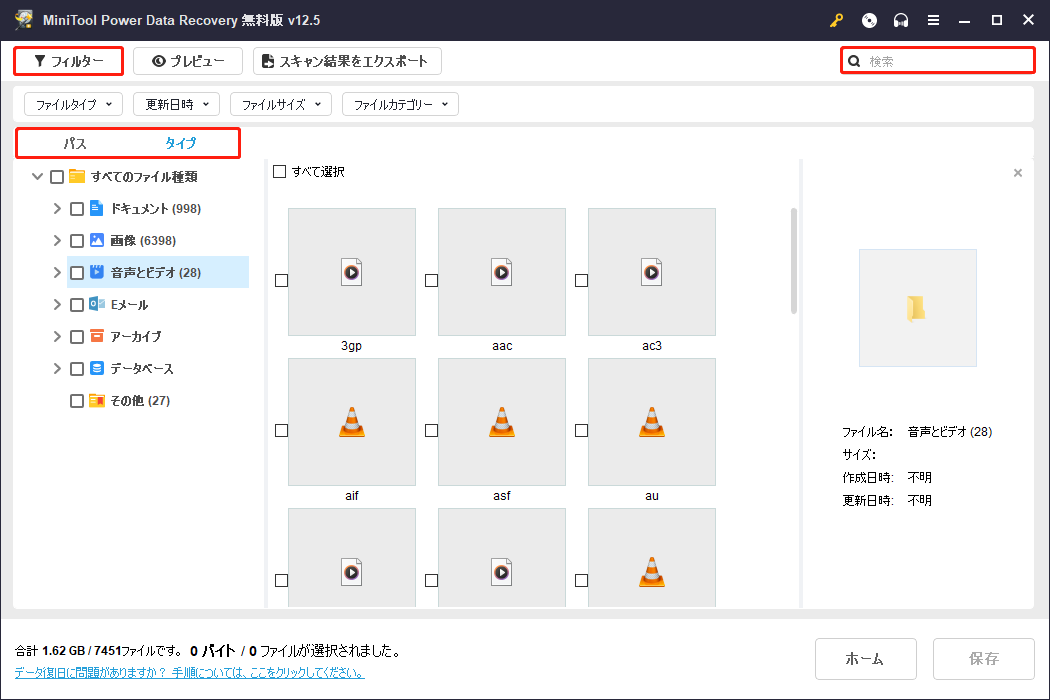Image resolution: width=1050 pixels, height=700 pixels.
Task: Click the folder preview image in details pane
Action: 917,308
